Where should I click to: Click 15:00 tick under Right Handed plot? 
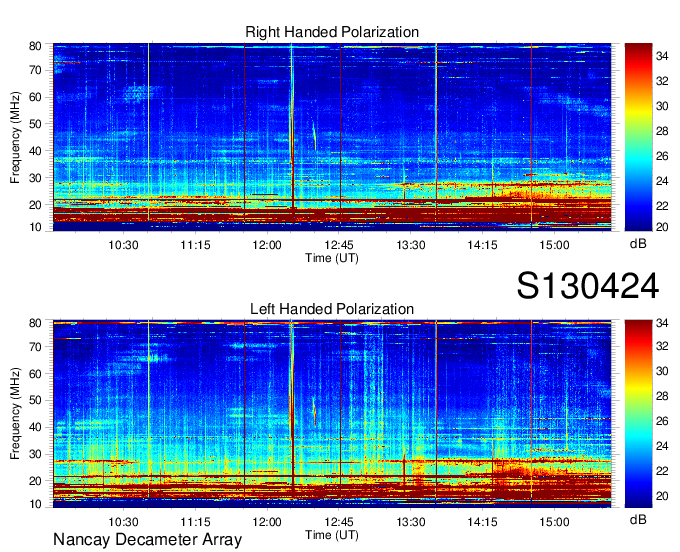pos(554,245)
